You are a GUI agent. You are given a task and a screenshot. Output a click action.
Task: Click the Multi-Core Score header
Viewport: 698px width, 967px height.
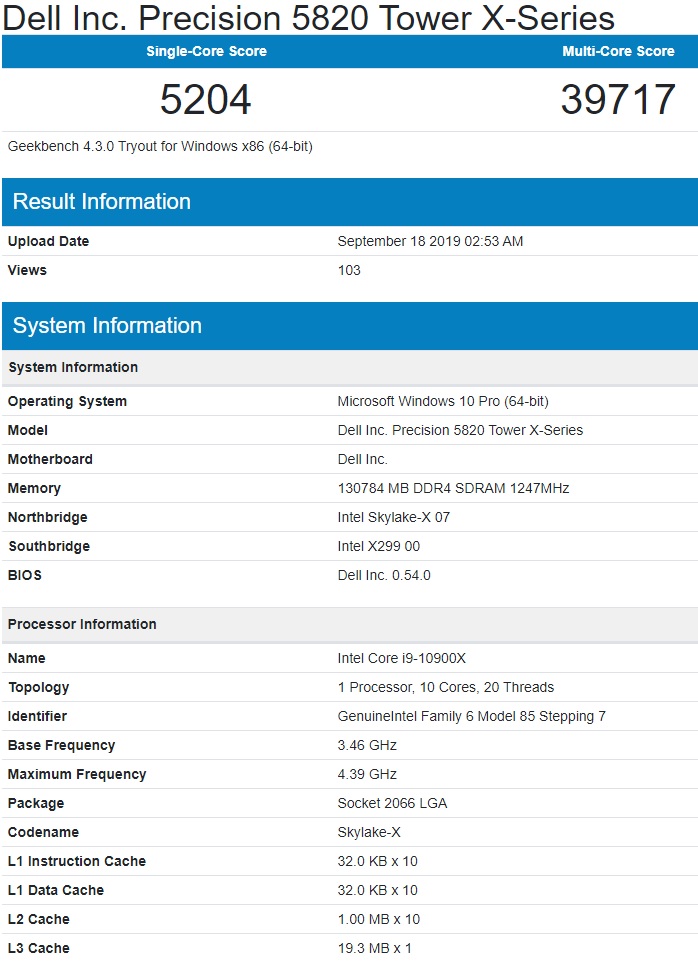[x=618, y=51]
